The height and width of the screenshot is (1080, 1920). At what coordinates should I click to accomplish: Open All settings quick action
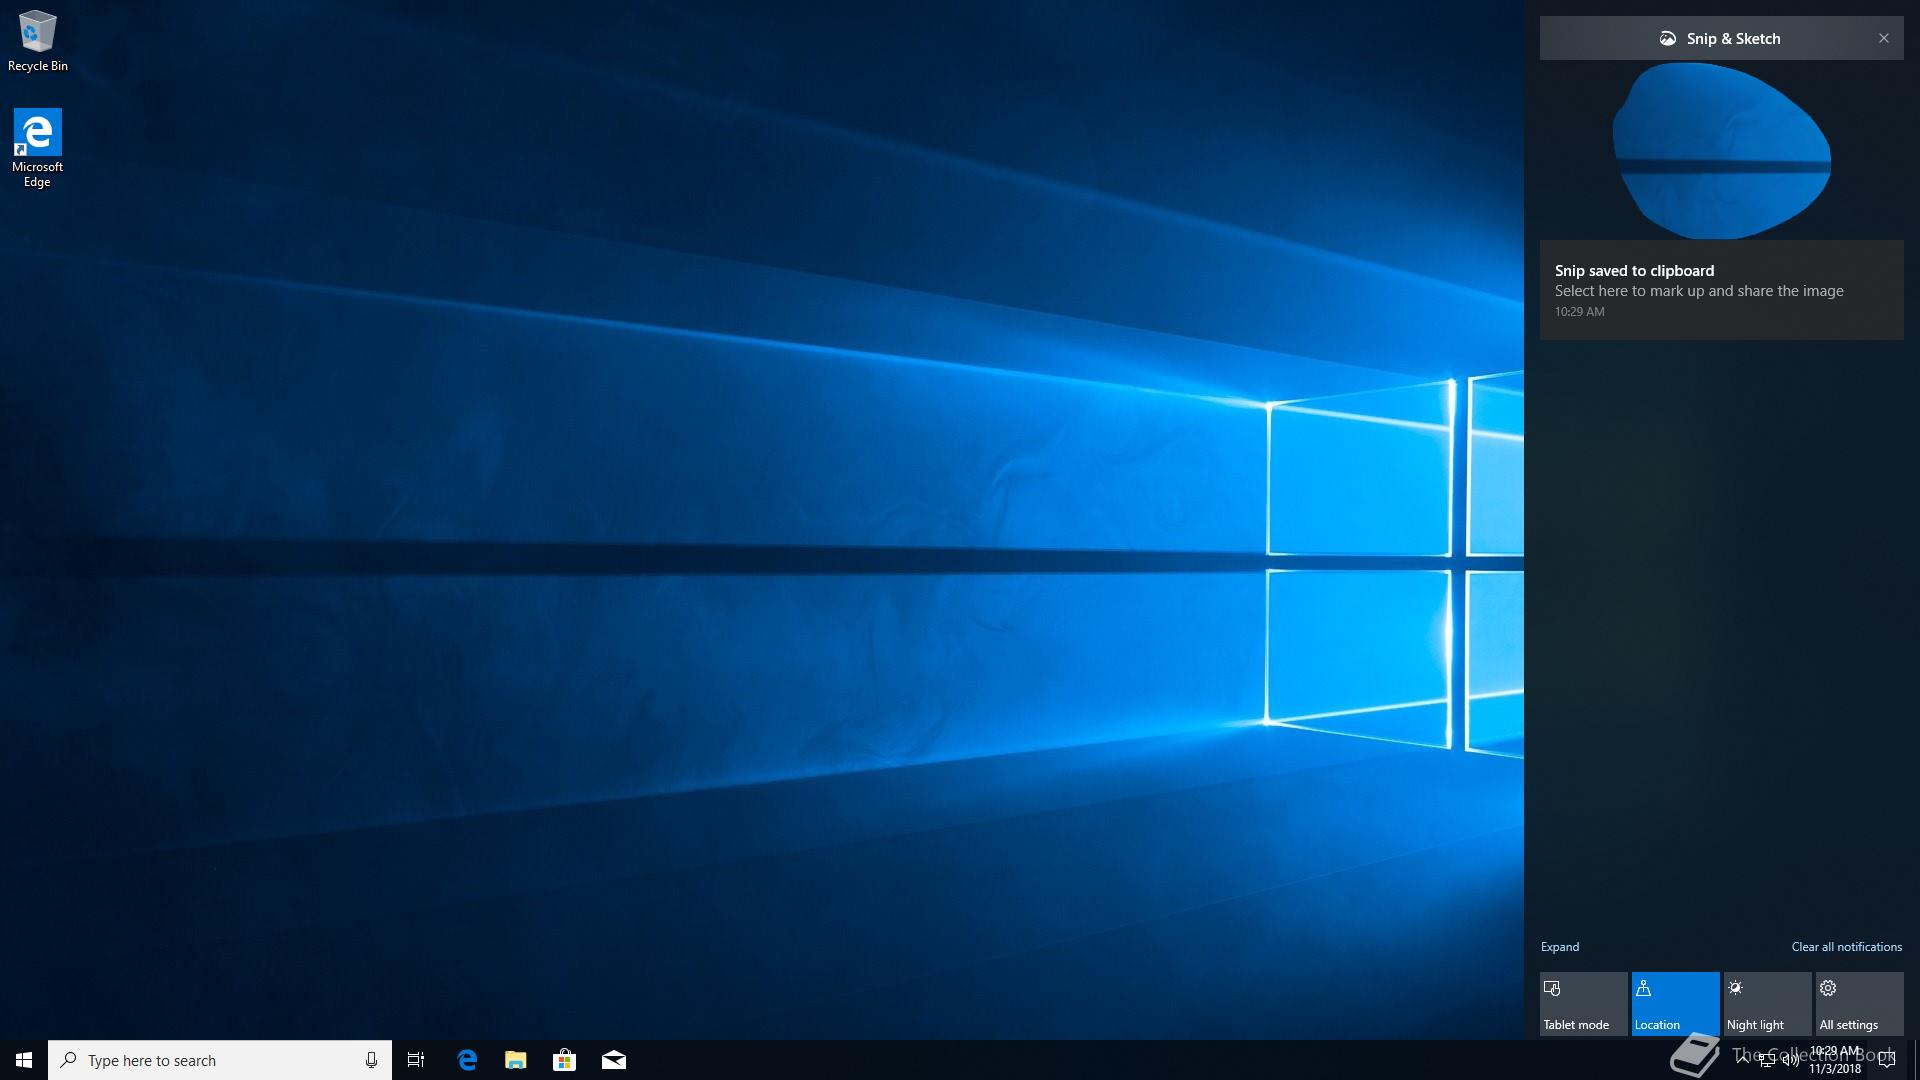(x=1860, y=1004)
